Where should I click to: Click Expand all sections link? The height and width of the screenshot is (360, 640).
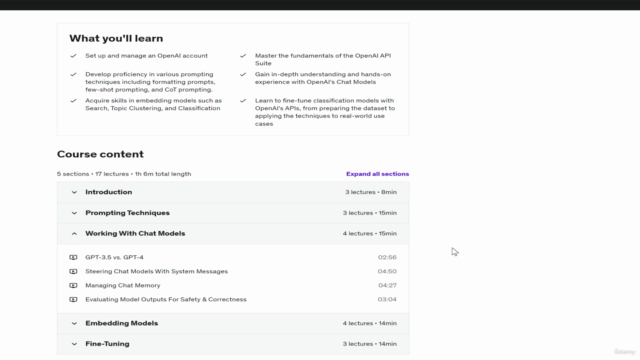[378, 174]
